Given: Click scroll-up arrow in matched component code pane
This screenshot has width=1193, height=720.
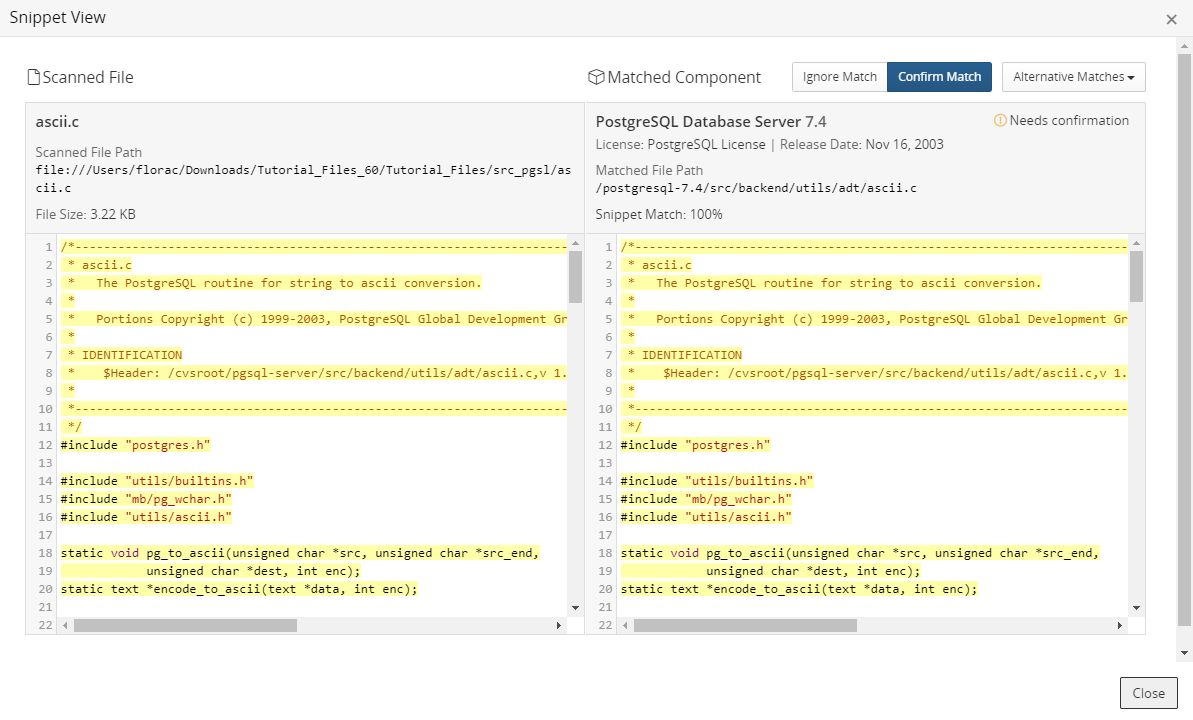Looking at the screenshot, I should point(1135,243).
